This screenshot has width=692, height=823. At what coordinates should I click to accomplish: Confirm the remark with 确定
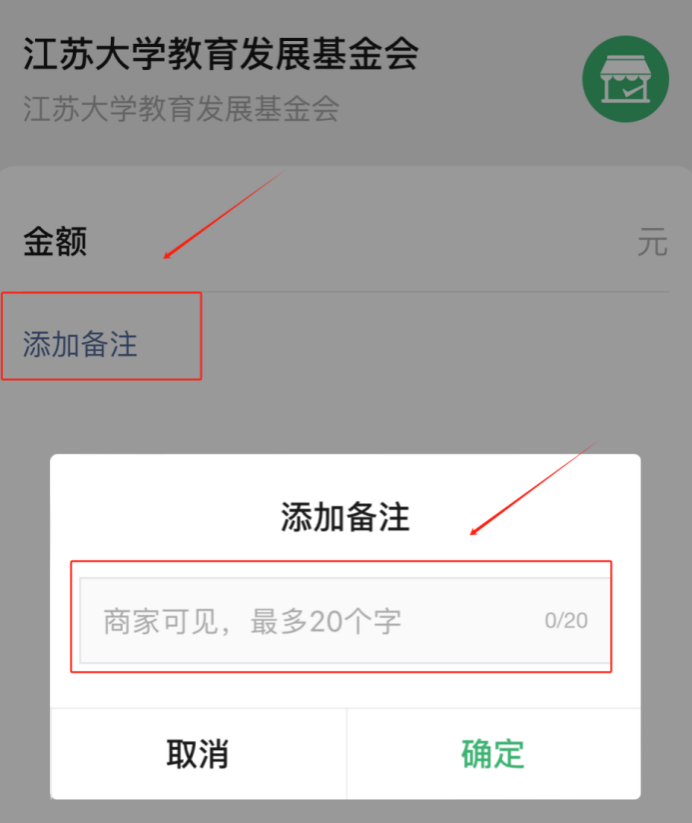click(x=493, y=754)
